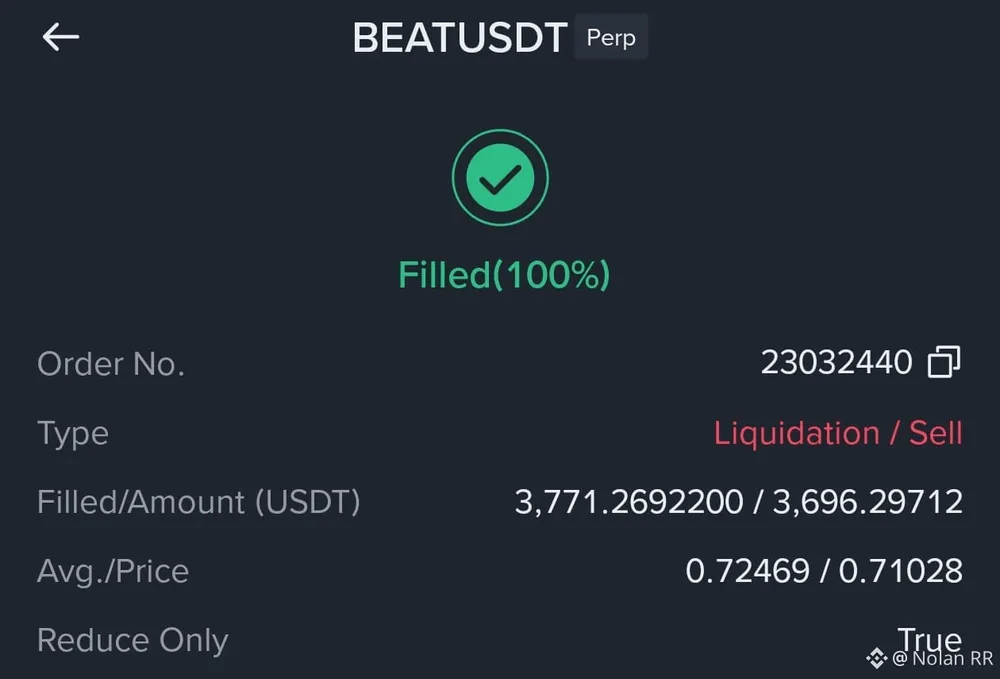The image size is (1000, 679).
Task: Tap the Filled(100%) status text
Action: 504,275
